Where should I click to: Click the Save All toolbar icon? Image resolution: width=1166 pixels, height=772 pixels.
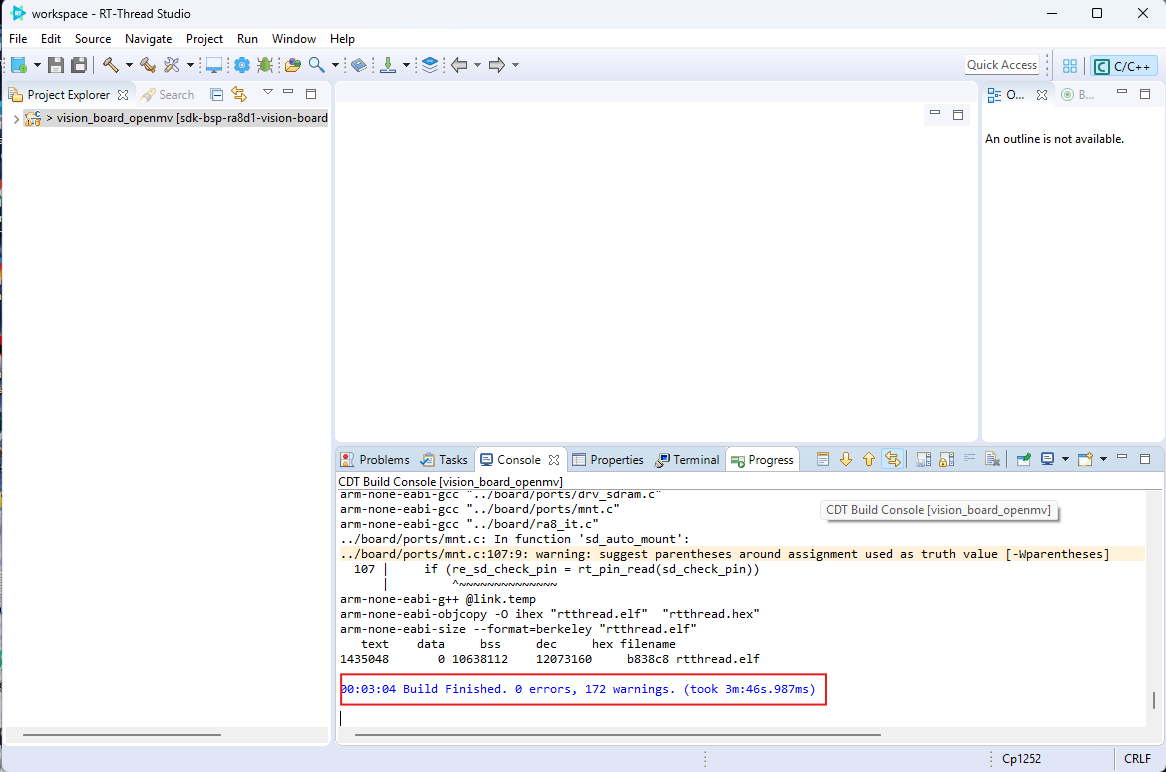click(78, 65)
